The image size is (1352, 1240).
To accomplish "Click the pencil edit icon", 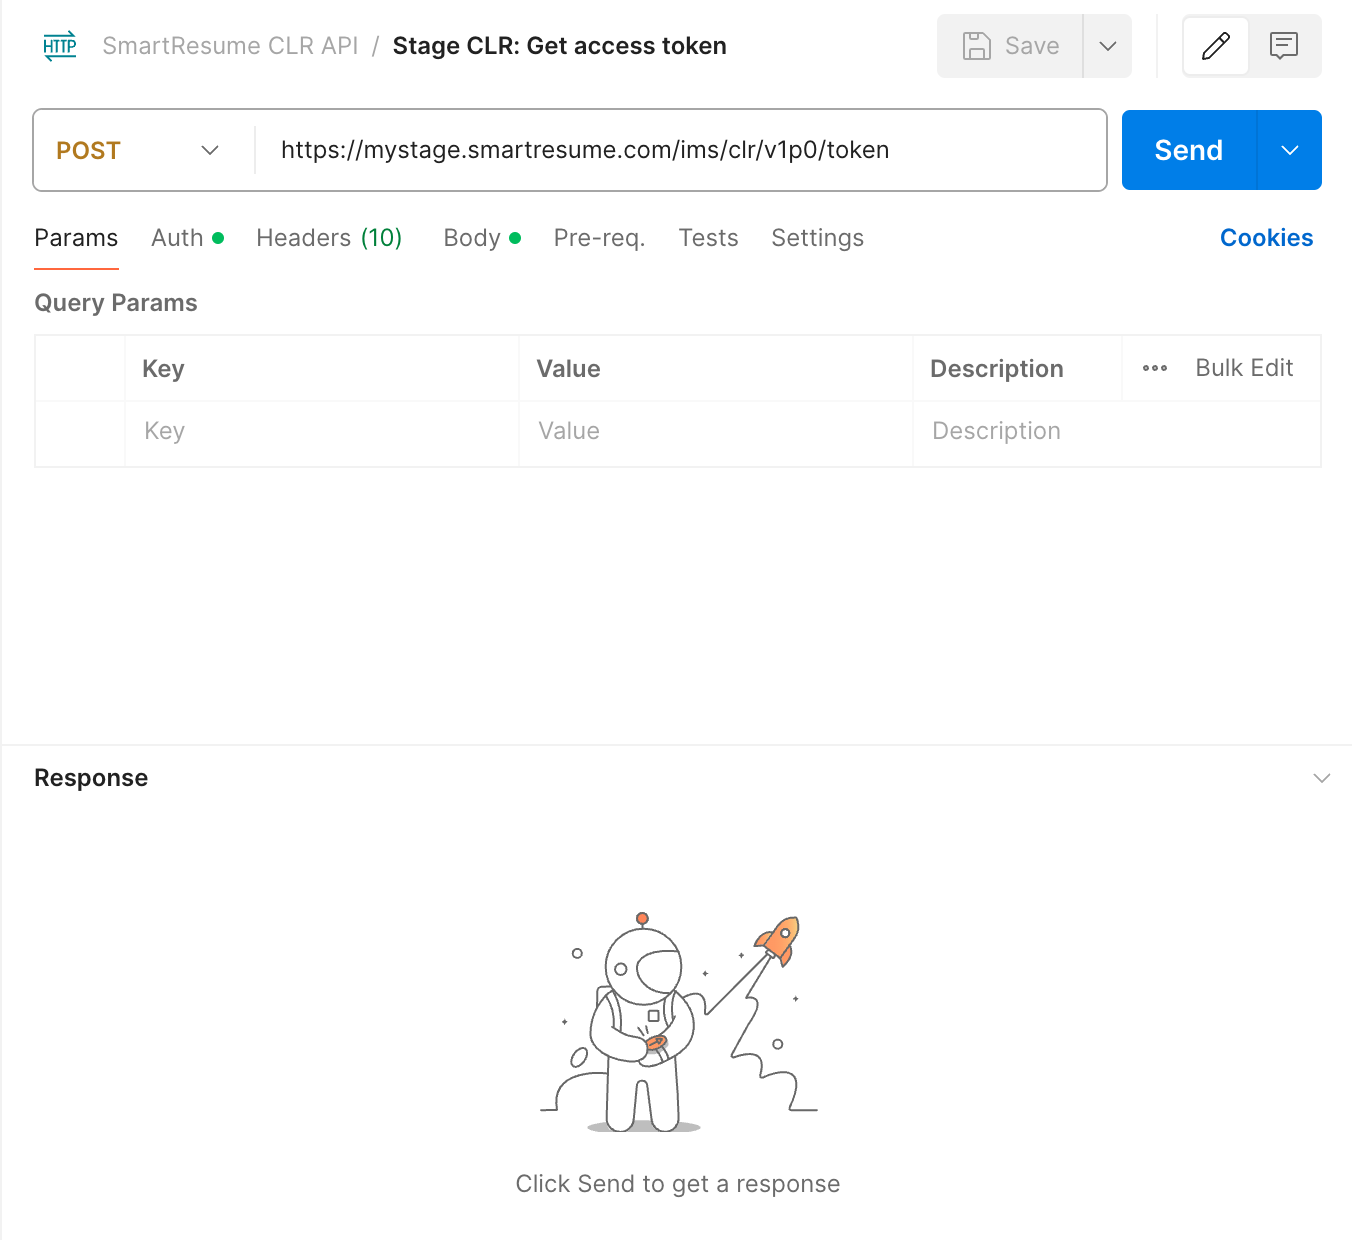I will point(1216,46).
